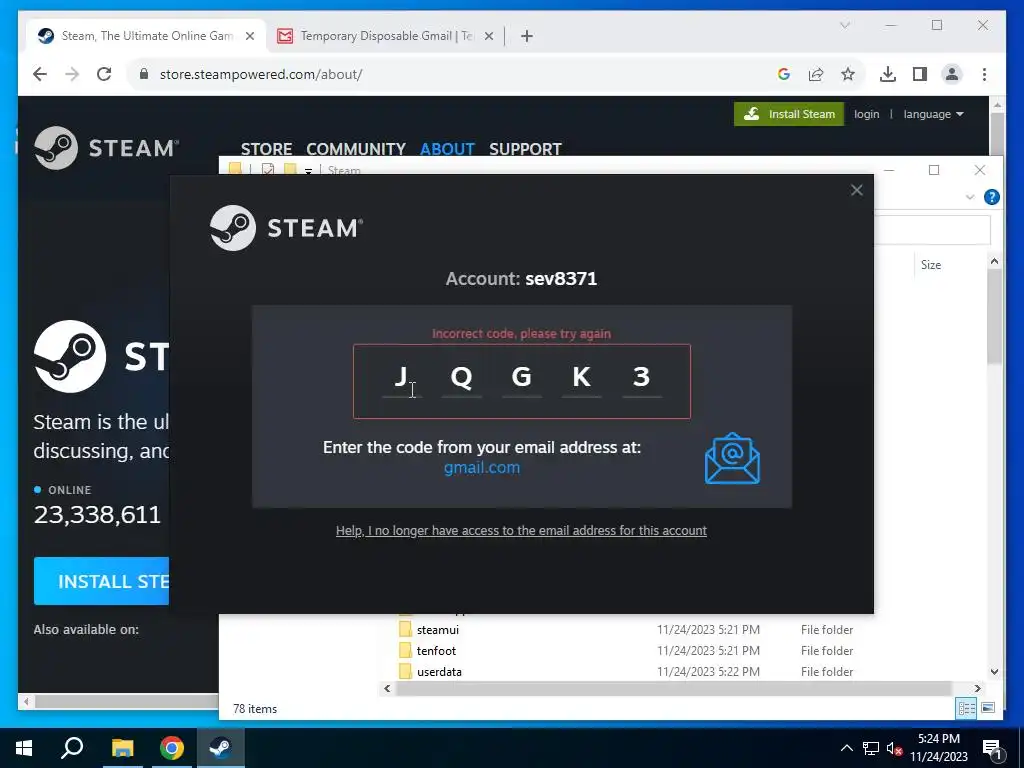Open the 'no longer have access' help link
The height and width of the screenshot is (768, 1024).
pyautogui.click(x=521, y=530)
